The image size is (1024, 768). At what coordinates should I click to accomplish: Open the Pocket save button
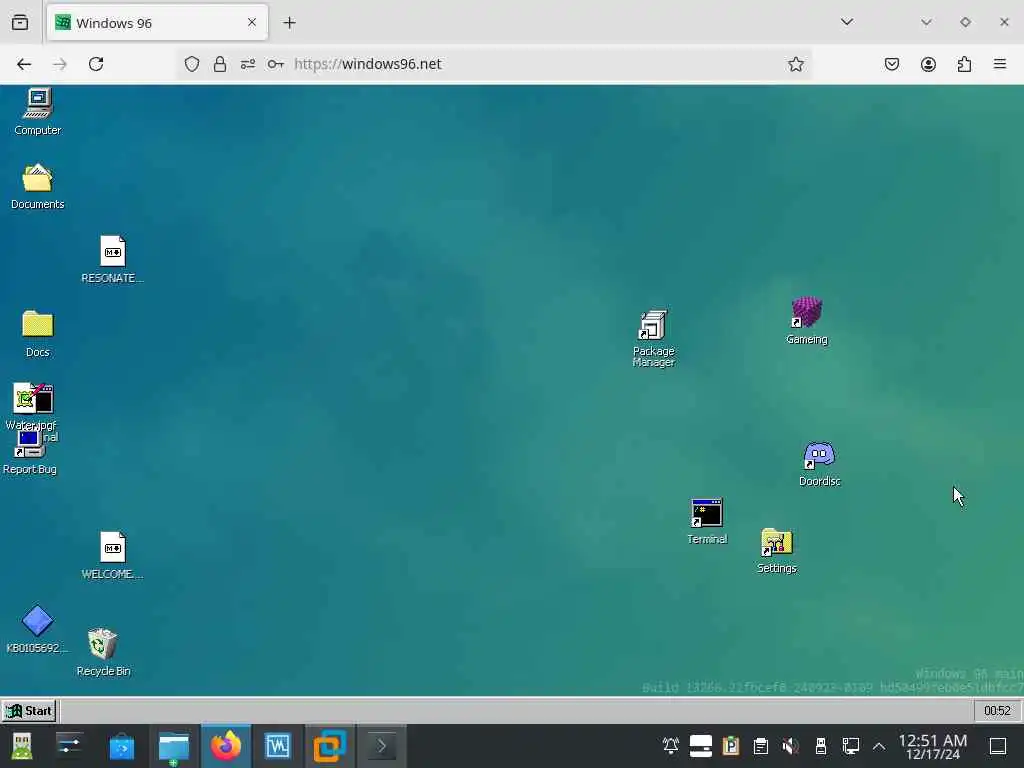(891, 64)
